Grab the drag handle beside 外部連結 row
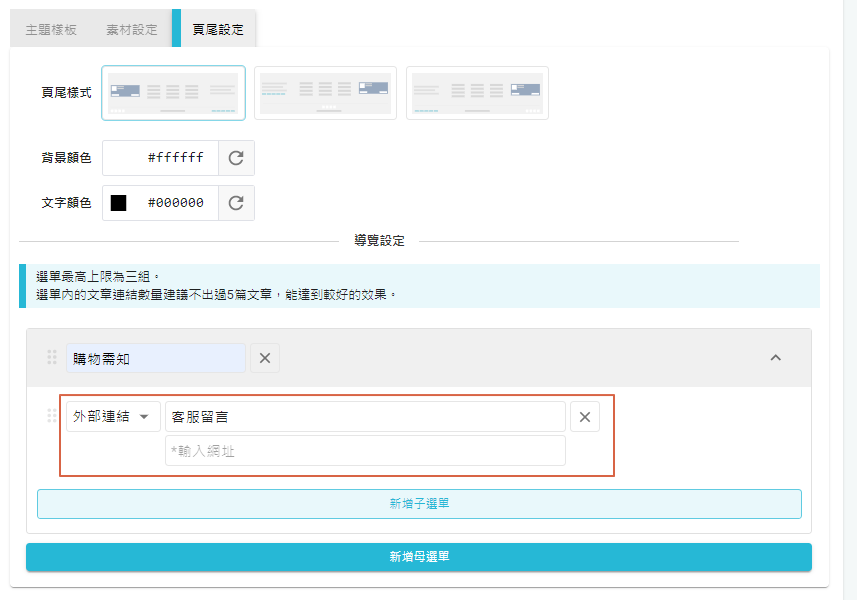This screenshot has width=857, height=600. click(x=52, y=416)
